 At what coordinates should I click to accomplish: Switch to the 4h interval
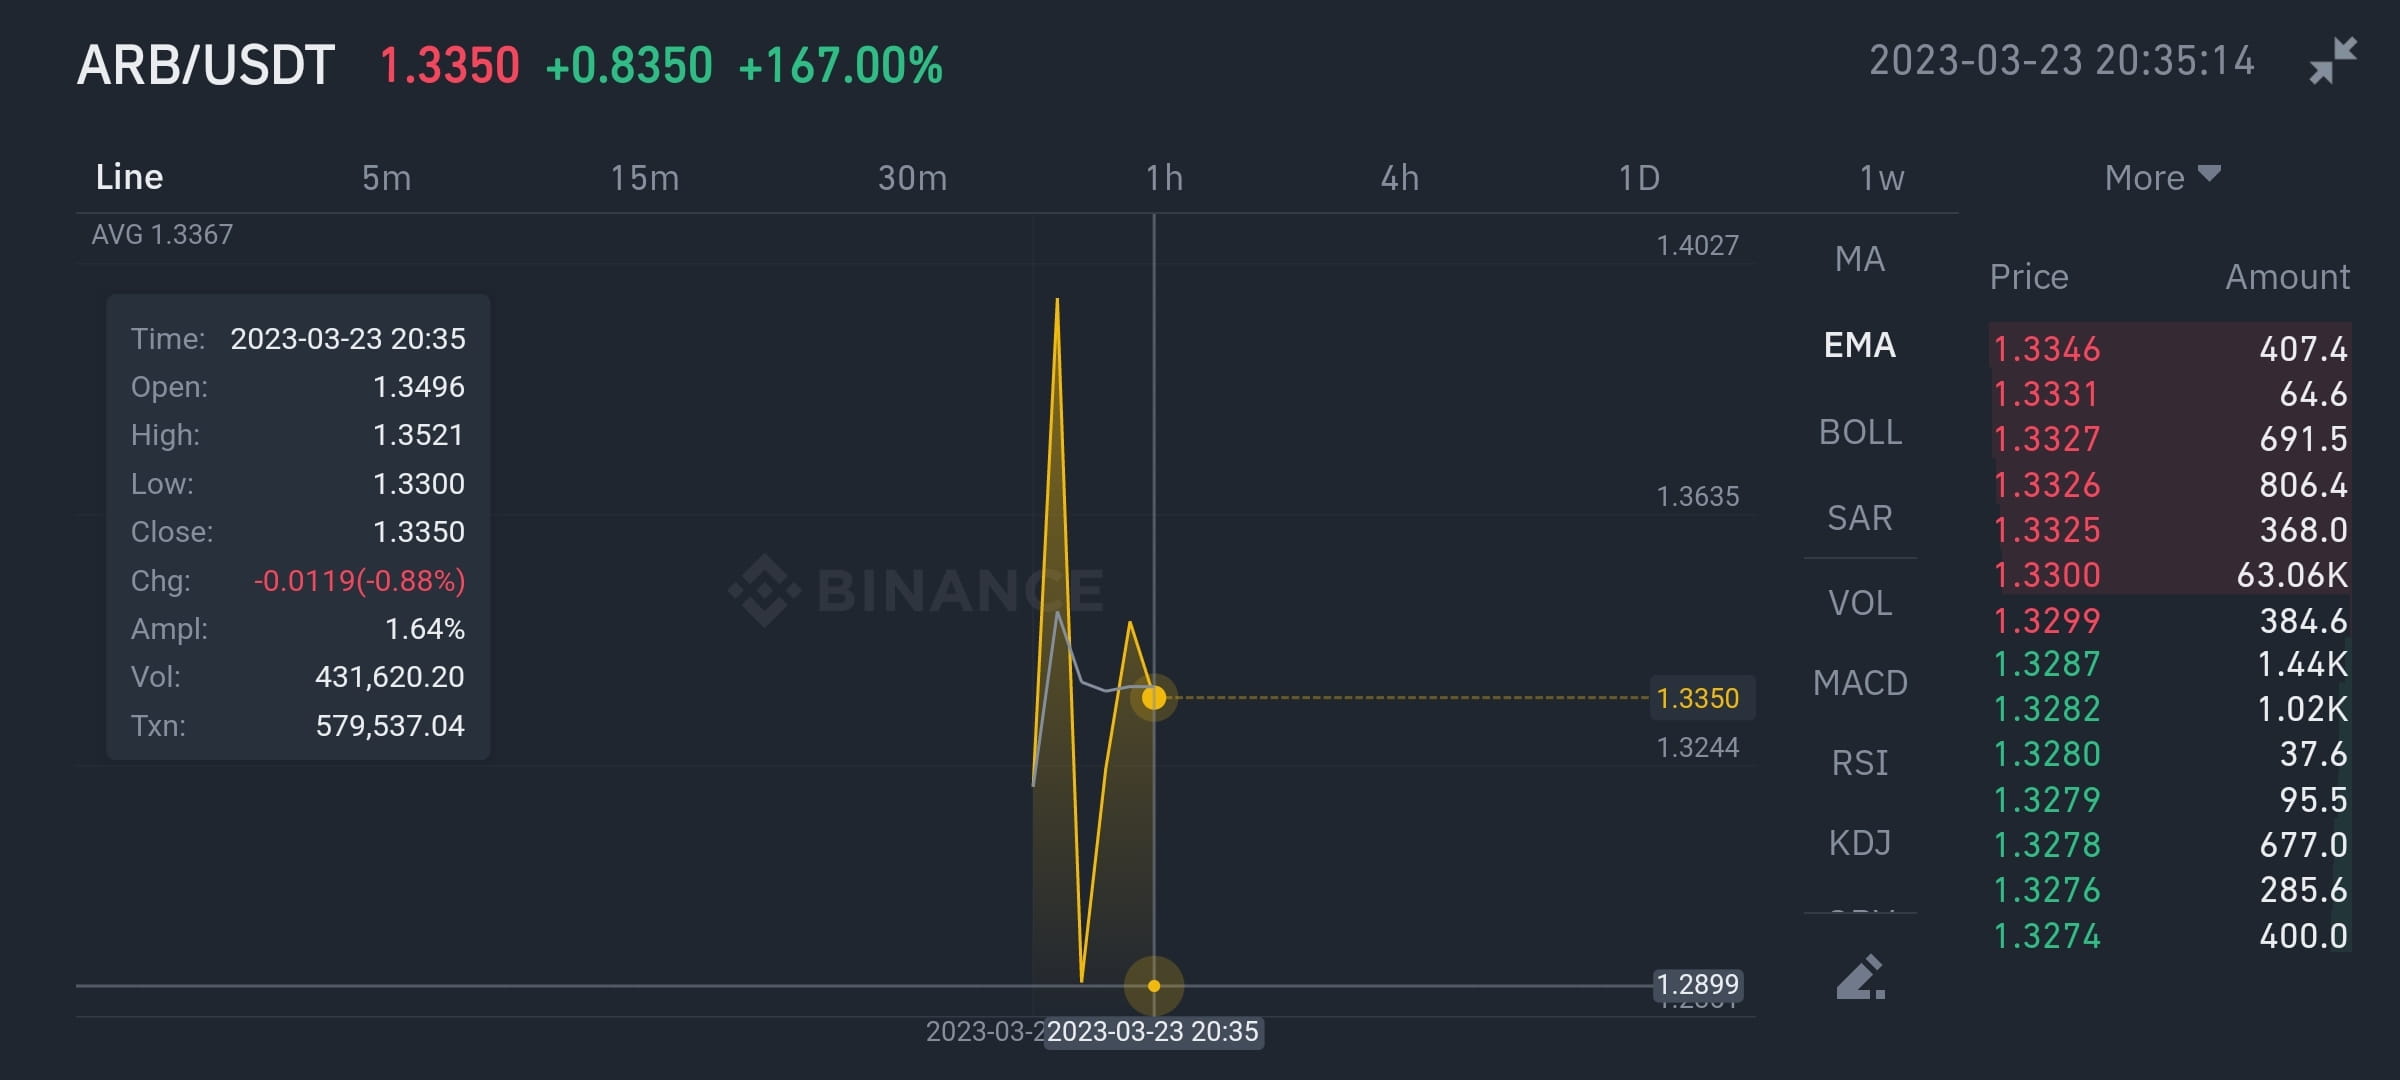click(x=1399, y=178)
